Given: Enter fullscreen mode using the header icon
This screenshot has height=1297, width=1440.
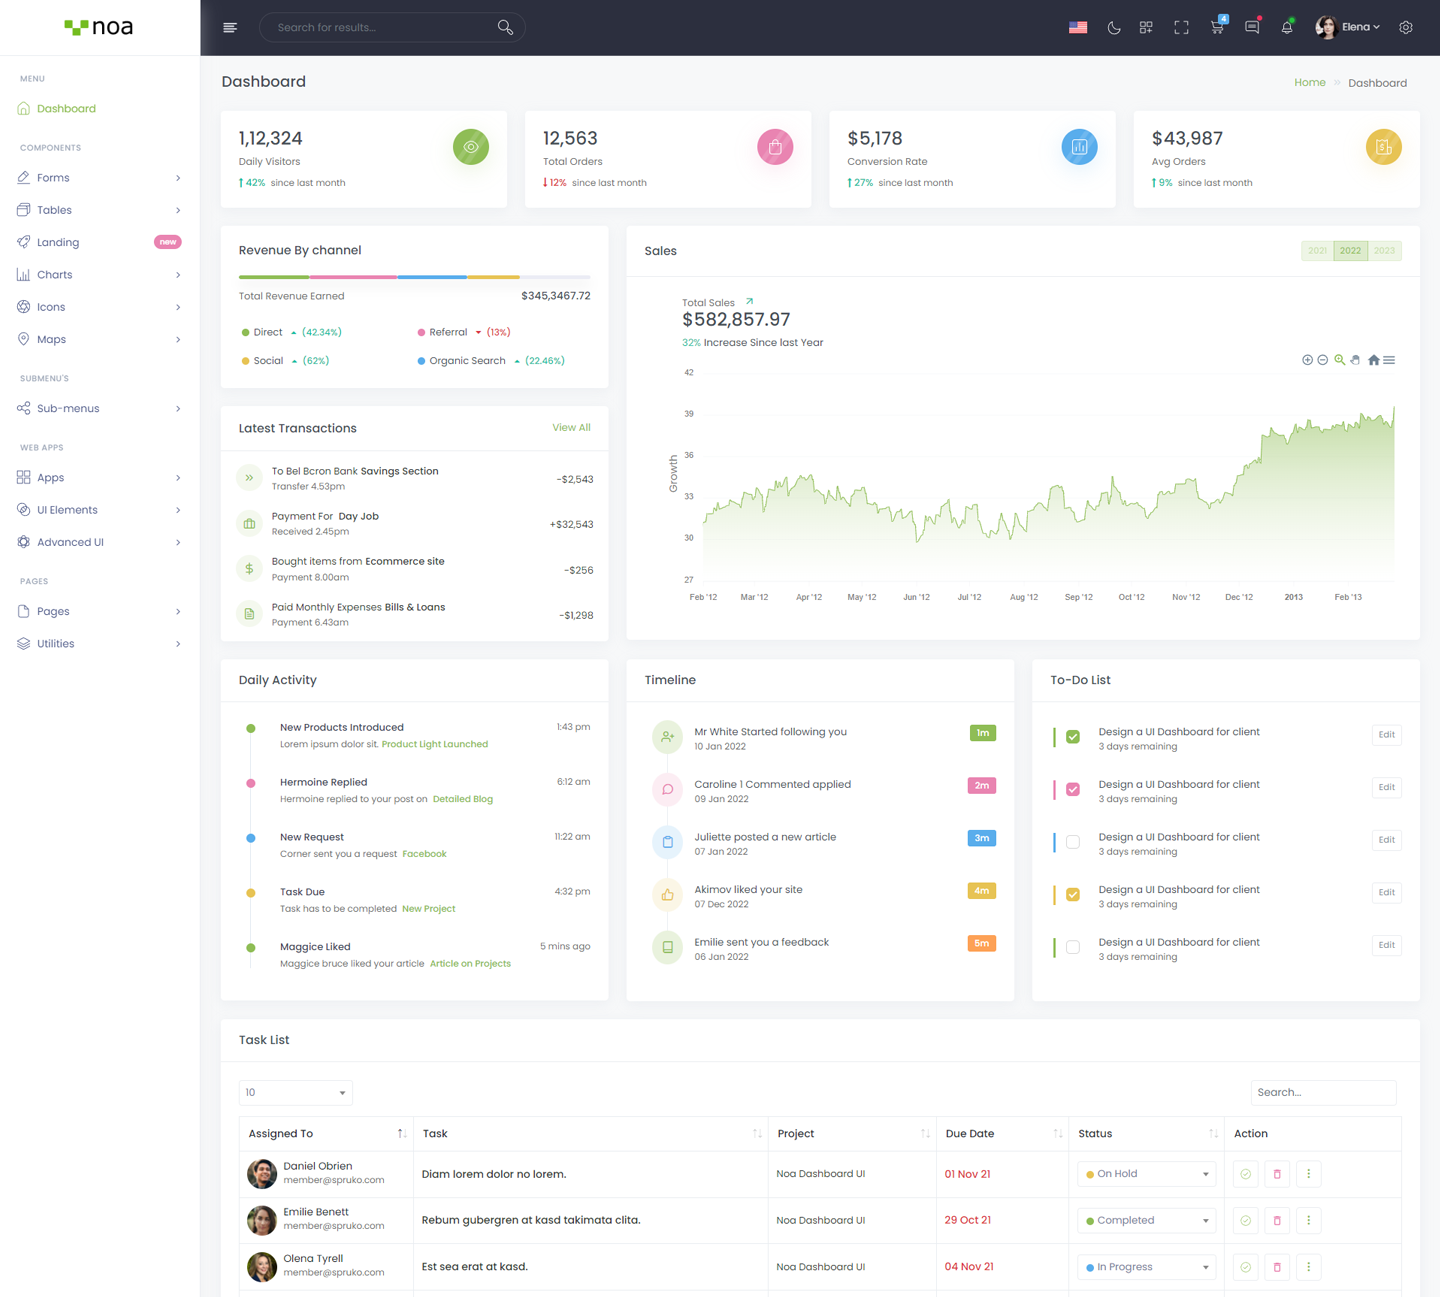Looking at the screenshot, I should point(1181,28).
